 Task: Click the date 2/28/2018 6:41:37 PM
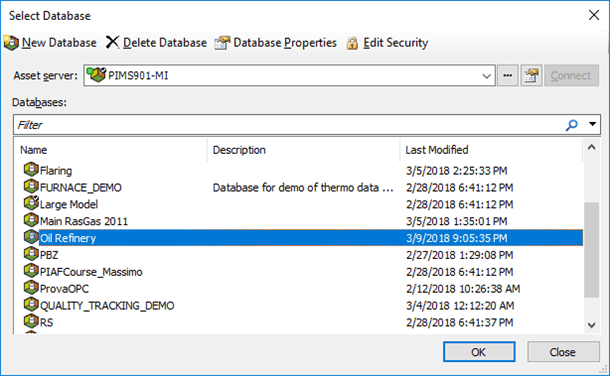[x=460, y=322]
